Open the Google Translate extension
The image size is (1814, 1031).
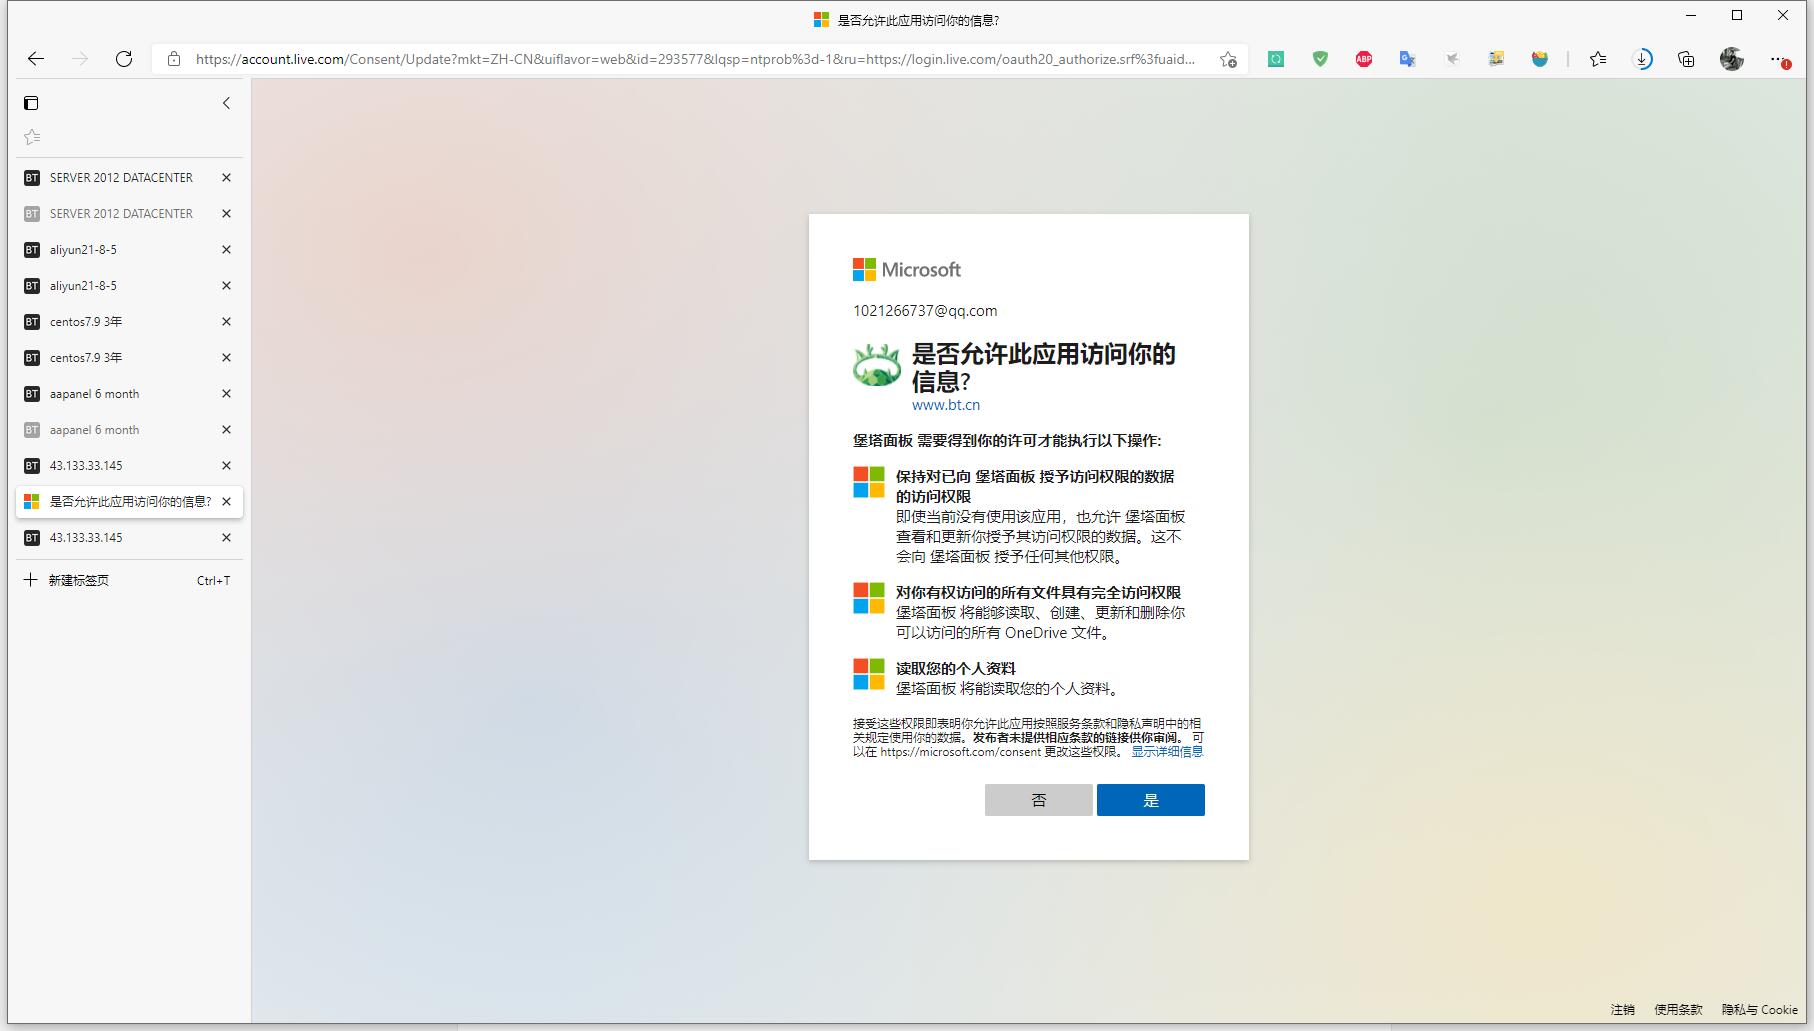(x=1408, y=59)
